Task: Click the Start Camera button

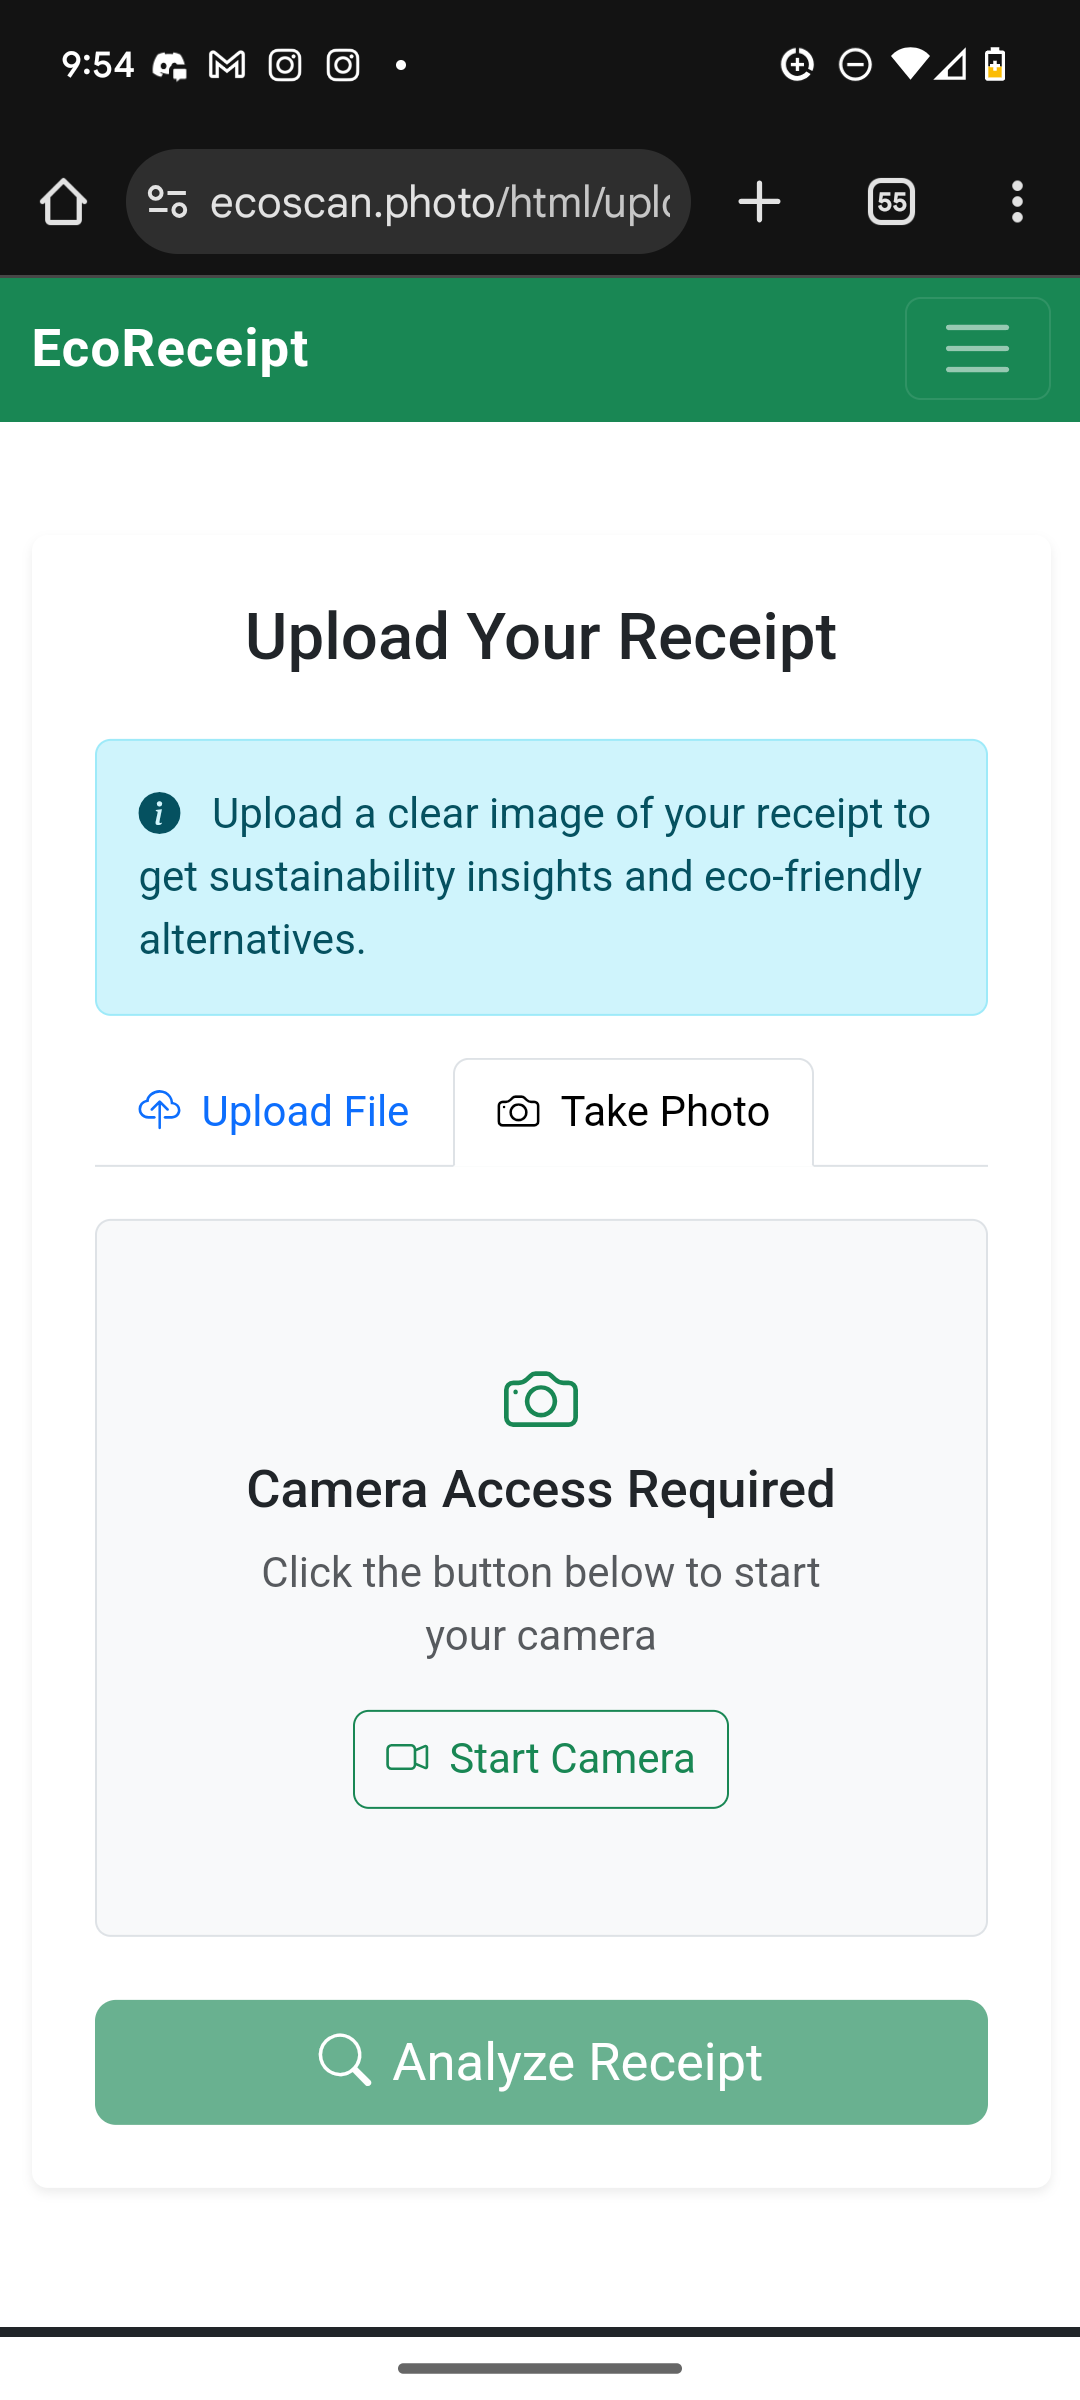Action: click(x=540, y=1759)
